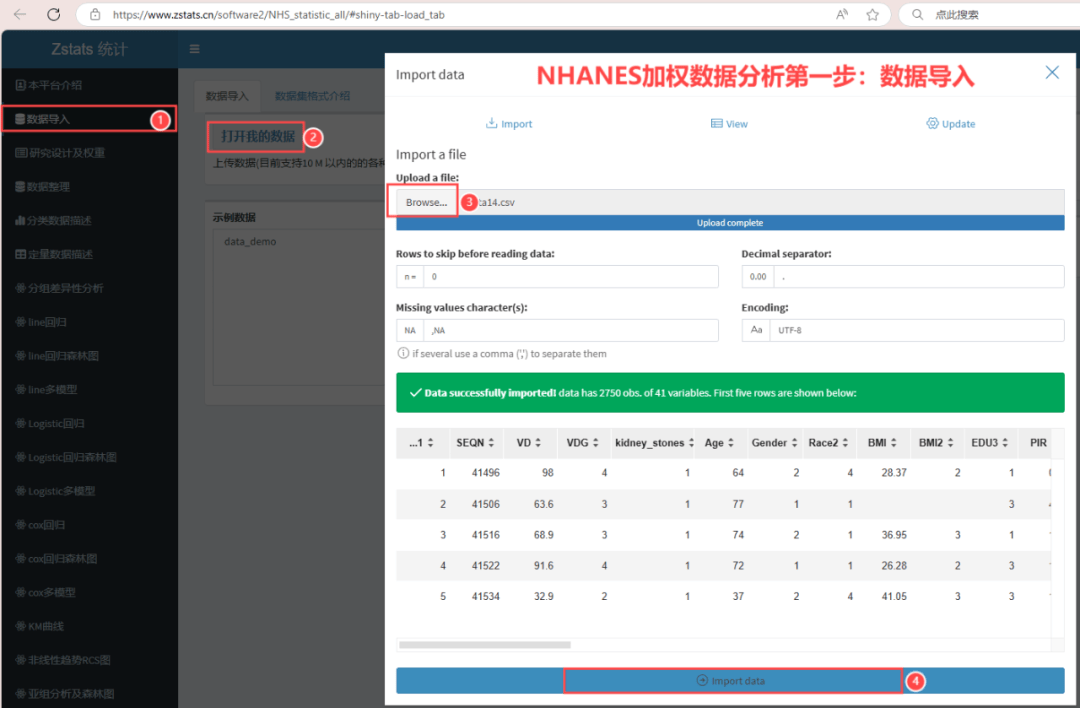Switch to the 数据导入 tab

pyautogui.click(x=226, y=96)
